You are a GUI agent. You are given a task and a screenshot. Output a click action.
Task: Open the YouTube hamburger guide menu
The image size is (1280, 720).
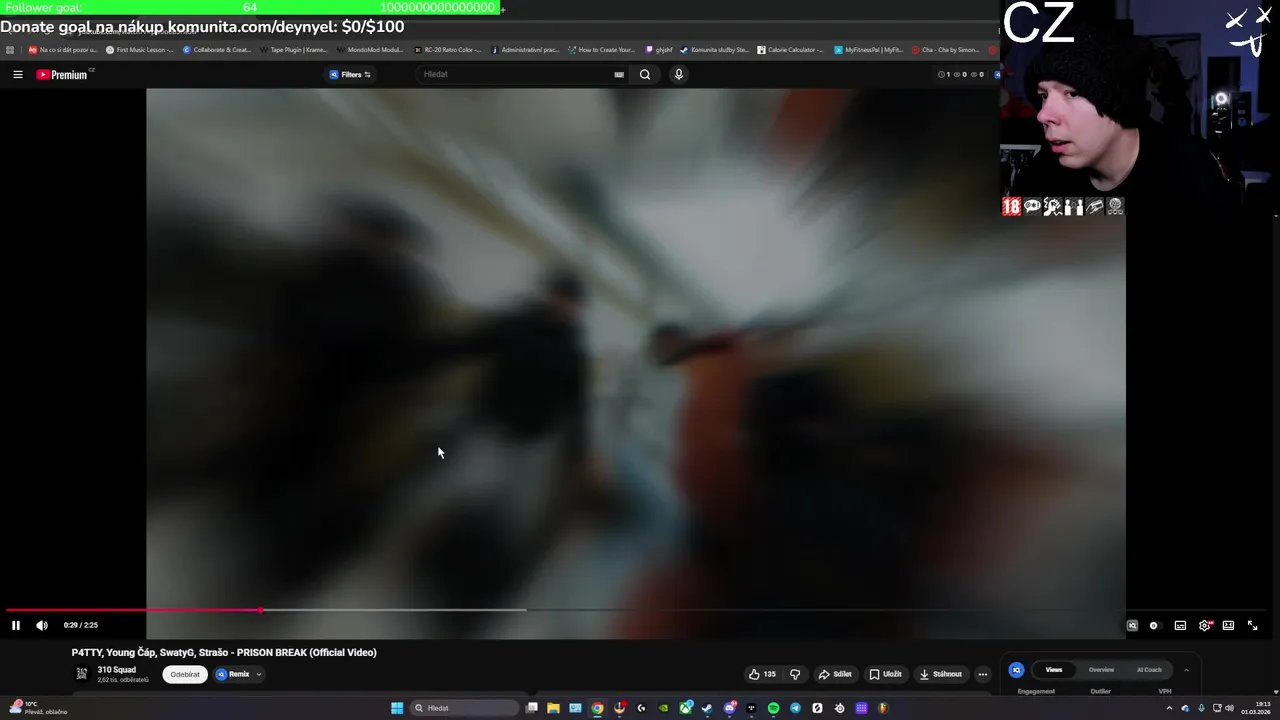click(x=17, y=74)
